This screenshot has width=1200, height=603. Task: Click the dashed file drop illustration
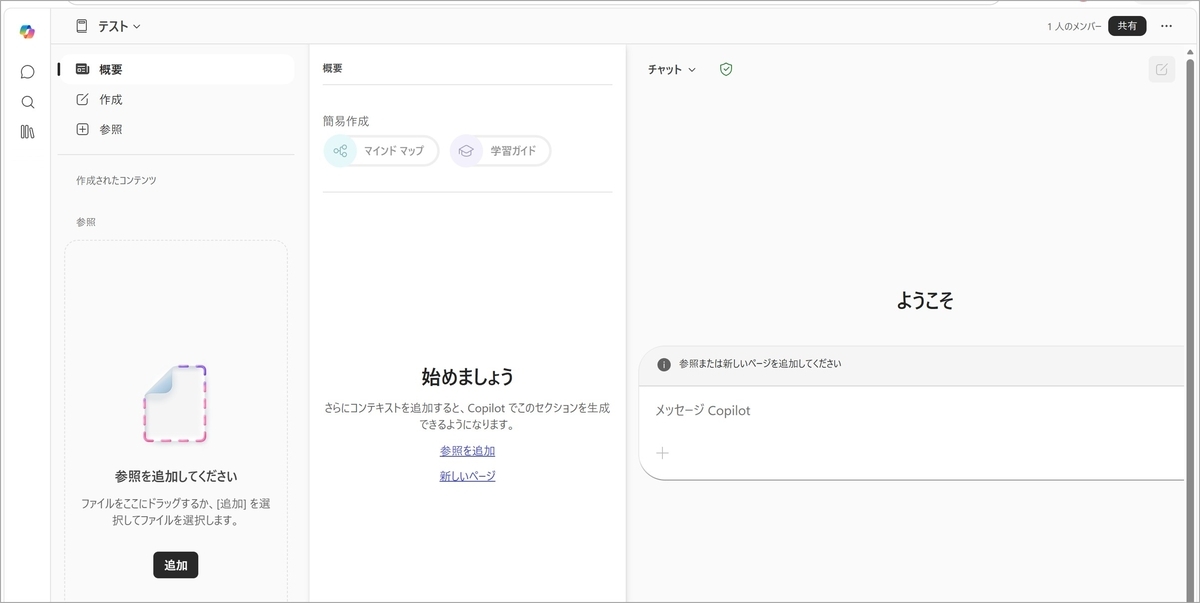(x=175, y=404)
